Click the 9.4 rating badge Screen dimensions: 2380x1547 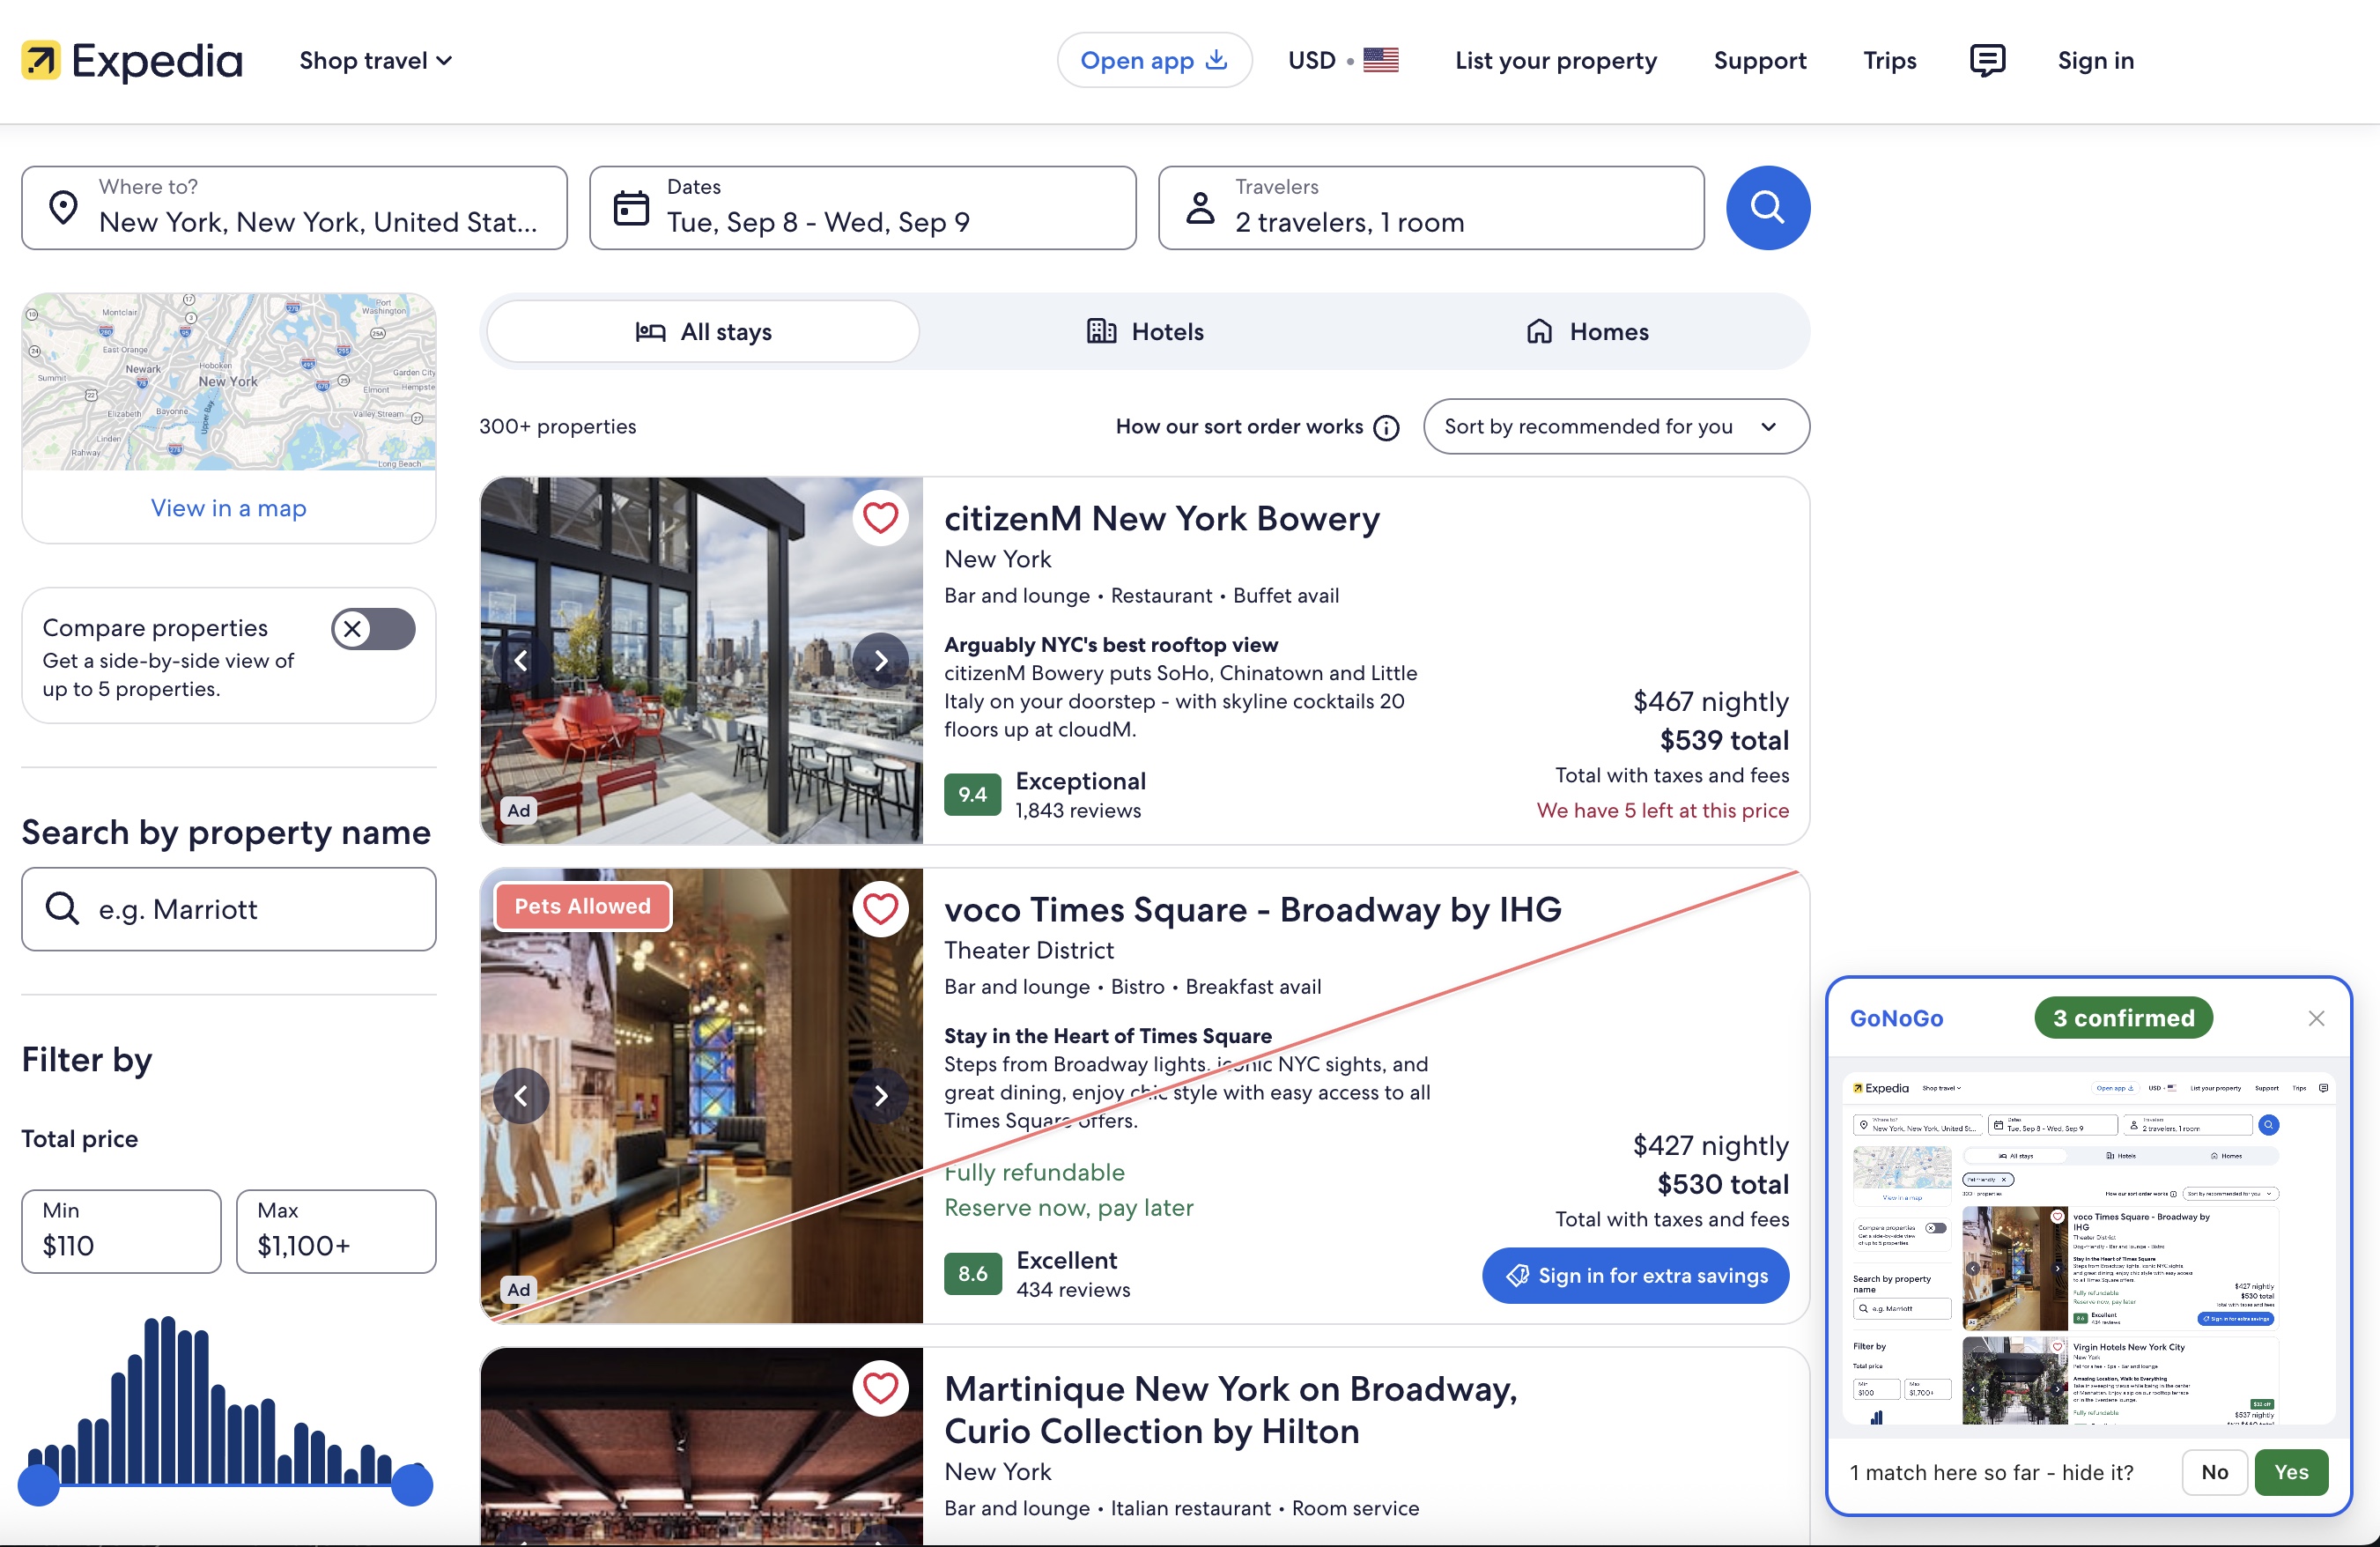click(x=972, y=795)
